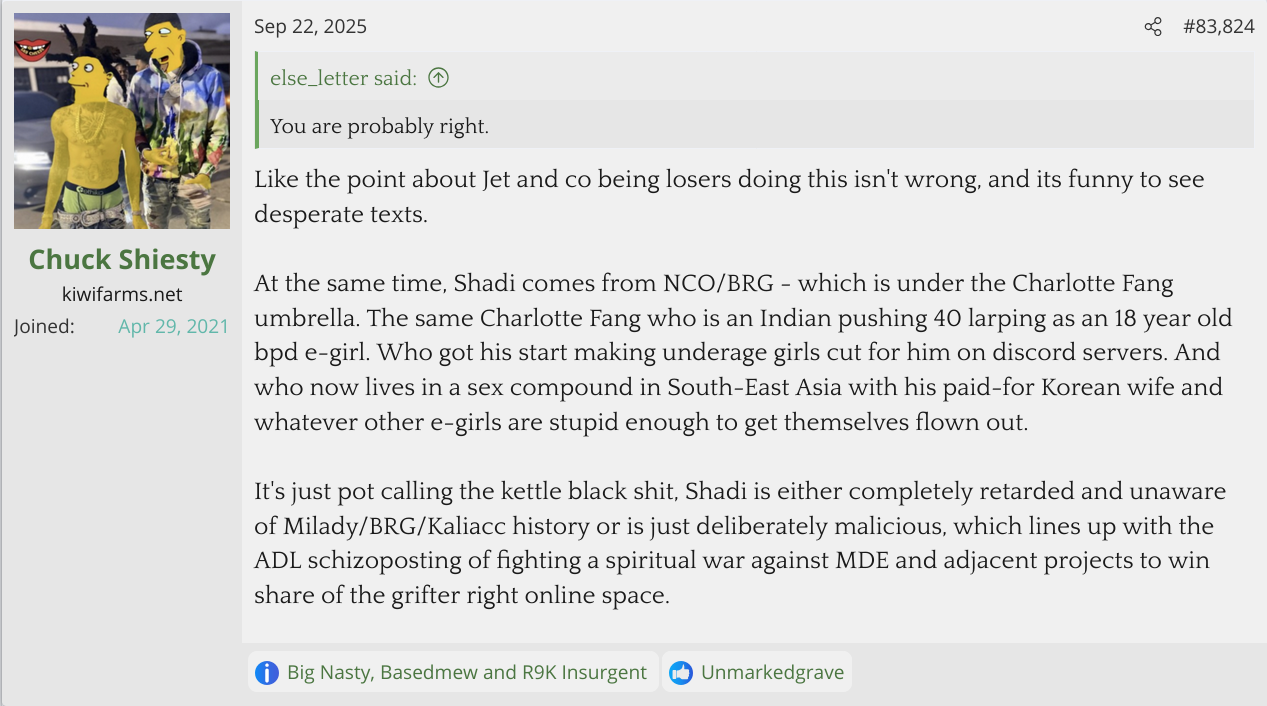The height and width of the screenshot is (706, 1267).
Task: Click the kiwifarms.net user title
Action: pyautogui.click(x=122, y=295)
